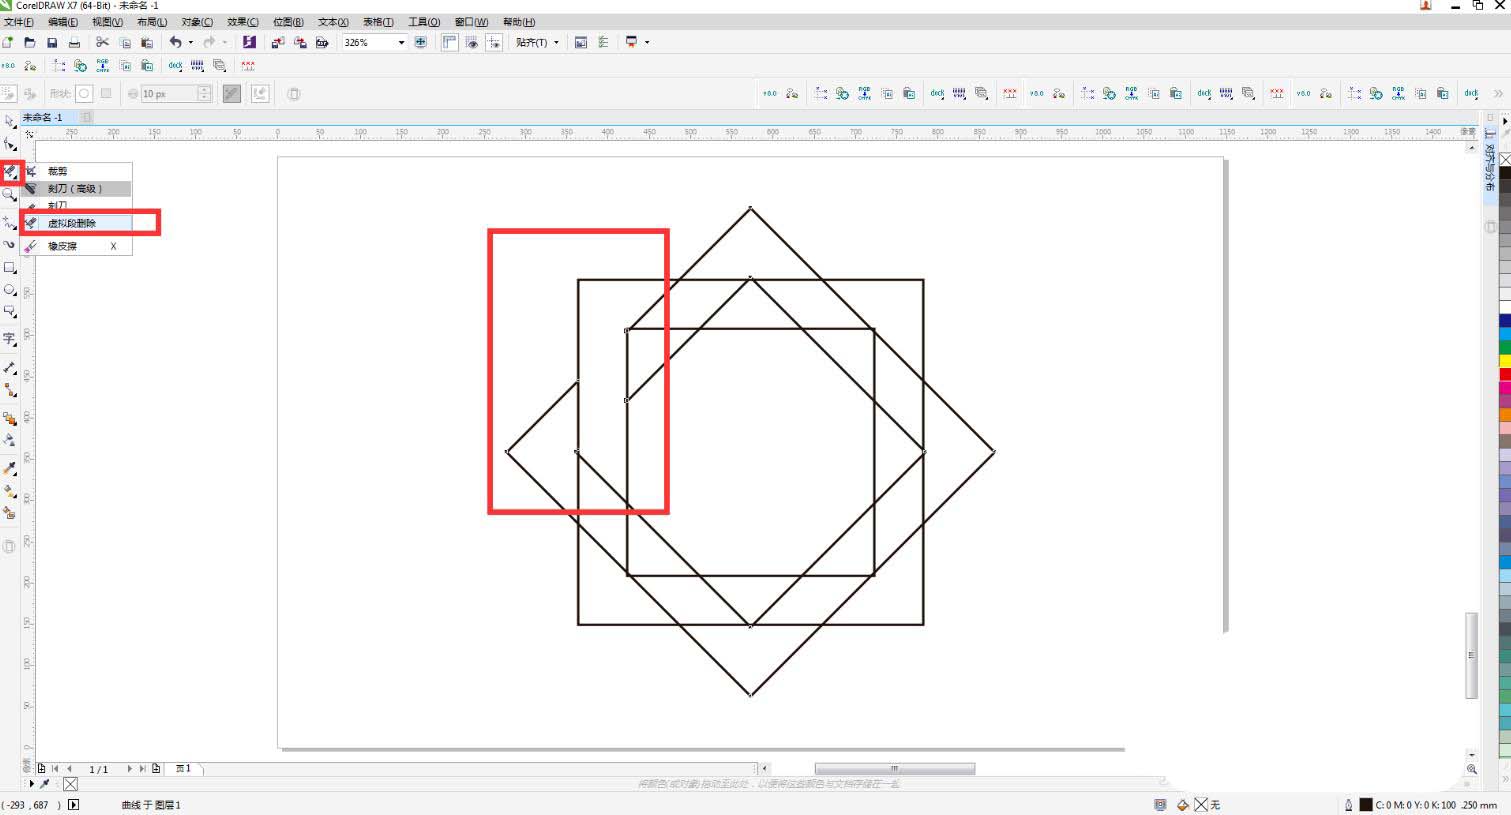Toggle show rulers button in toolbar
The height and width of the screenshot is (815, 1511).
449,42
